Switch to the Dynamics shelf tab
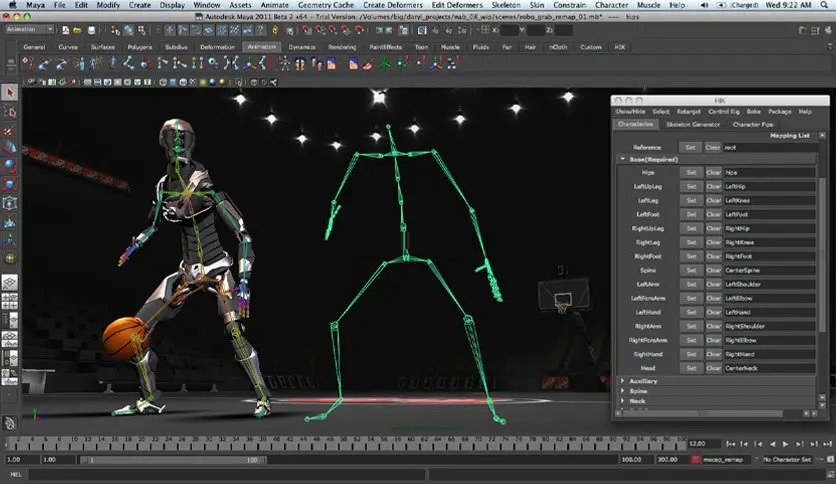This screenshot has width=836, height=484. point(302,47)
